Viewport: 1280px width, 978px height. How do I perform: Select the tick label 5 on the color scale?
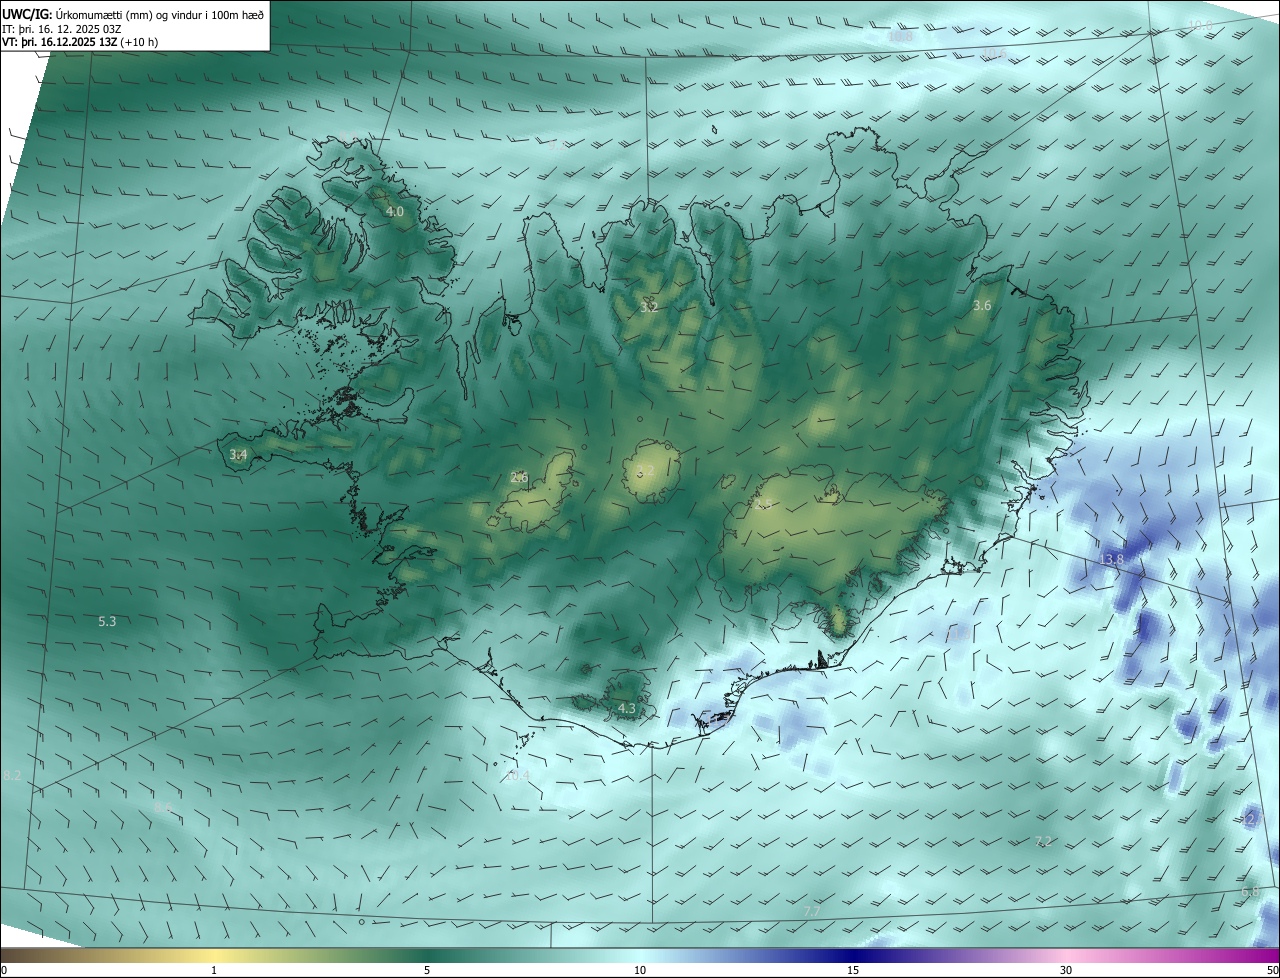pos(427,971)
